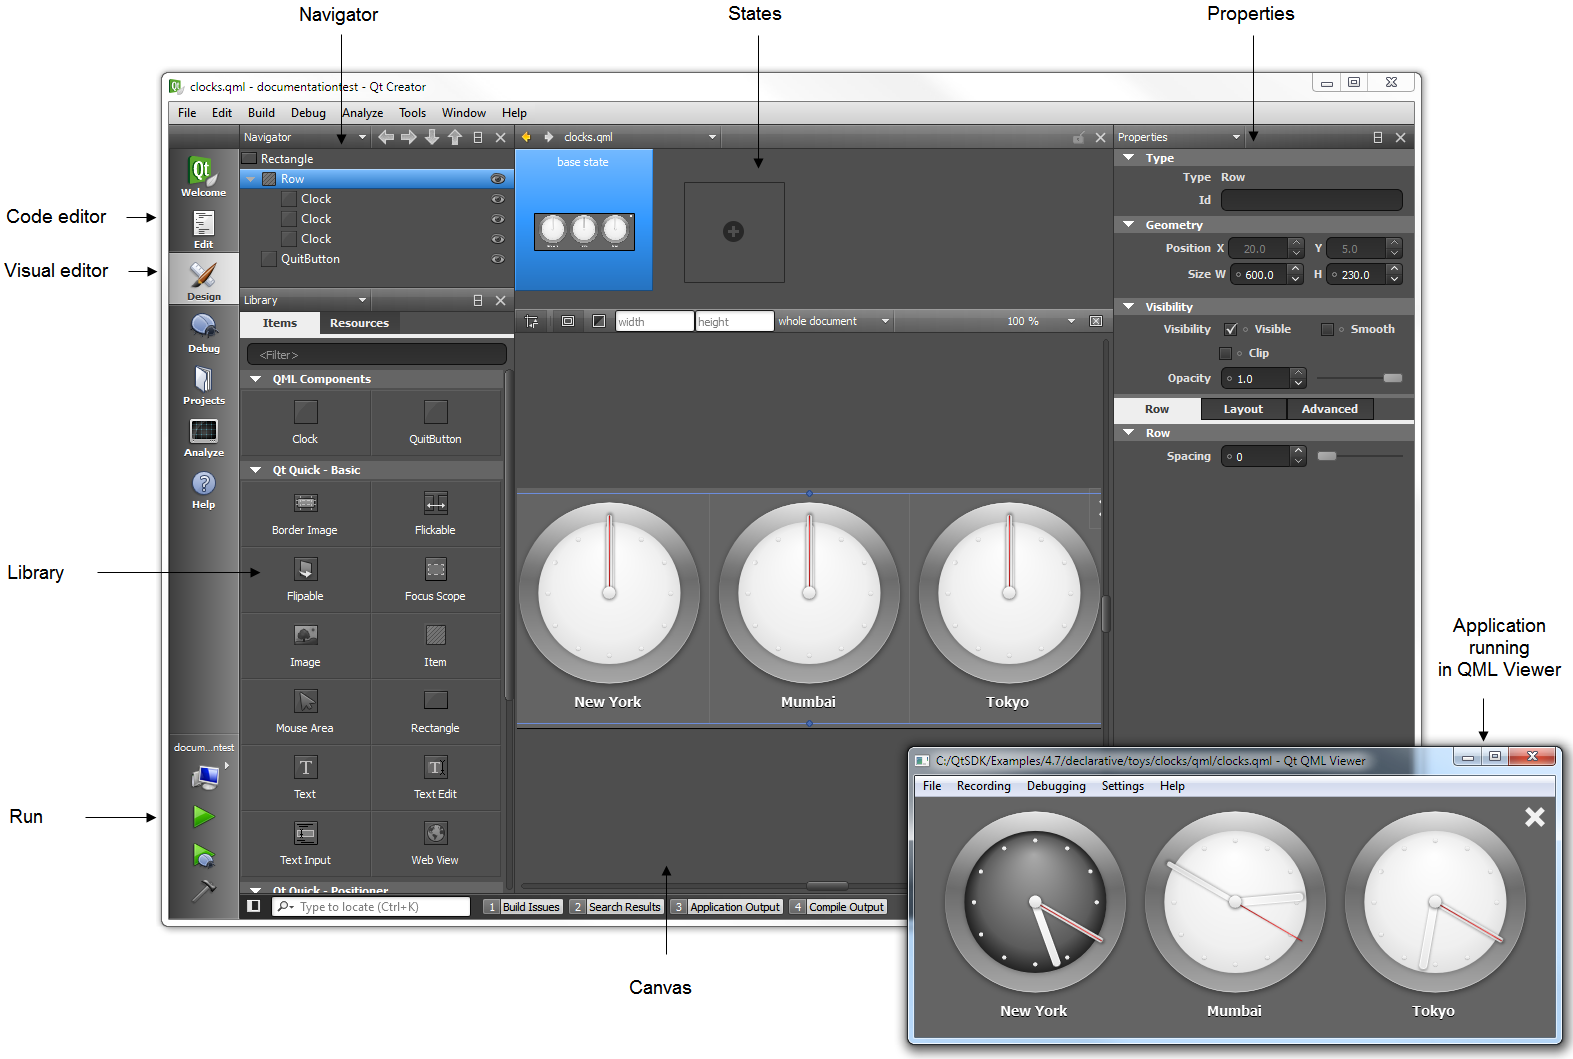Open the Tools menu
Screen dimensions: 1573x1059
click(x=412, y=113)
